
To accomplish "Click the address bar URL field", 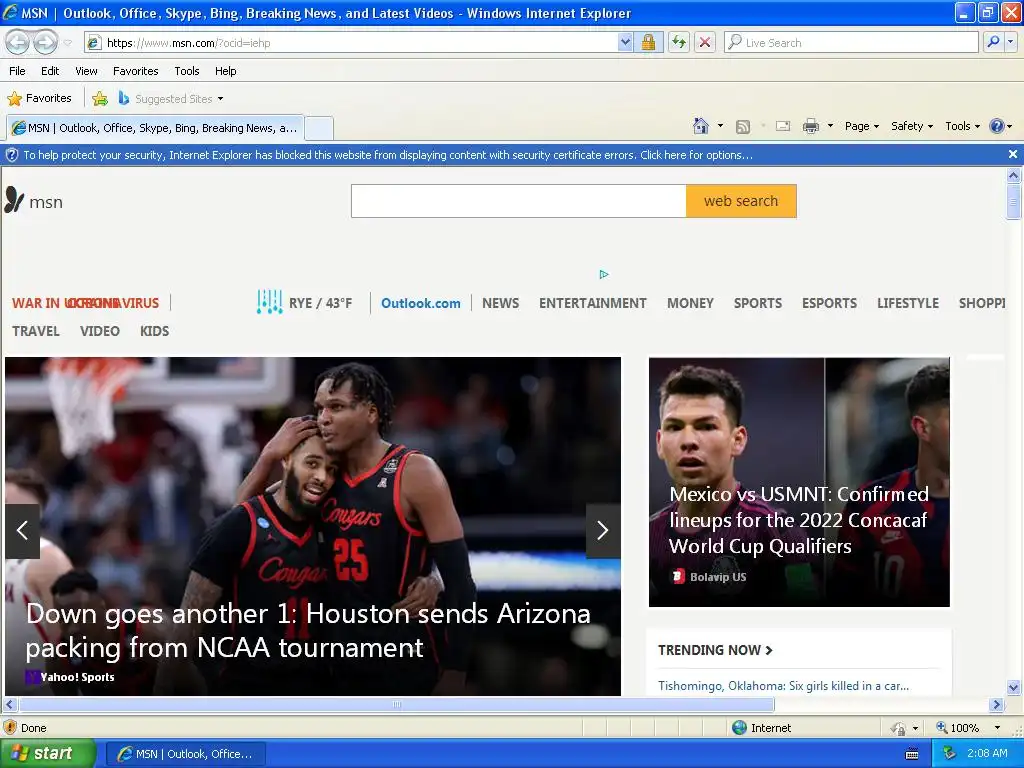I will [x=353, y=42].
